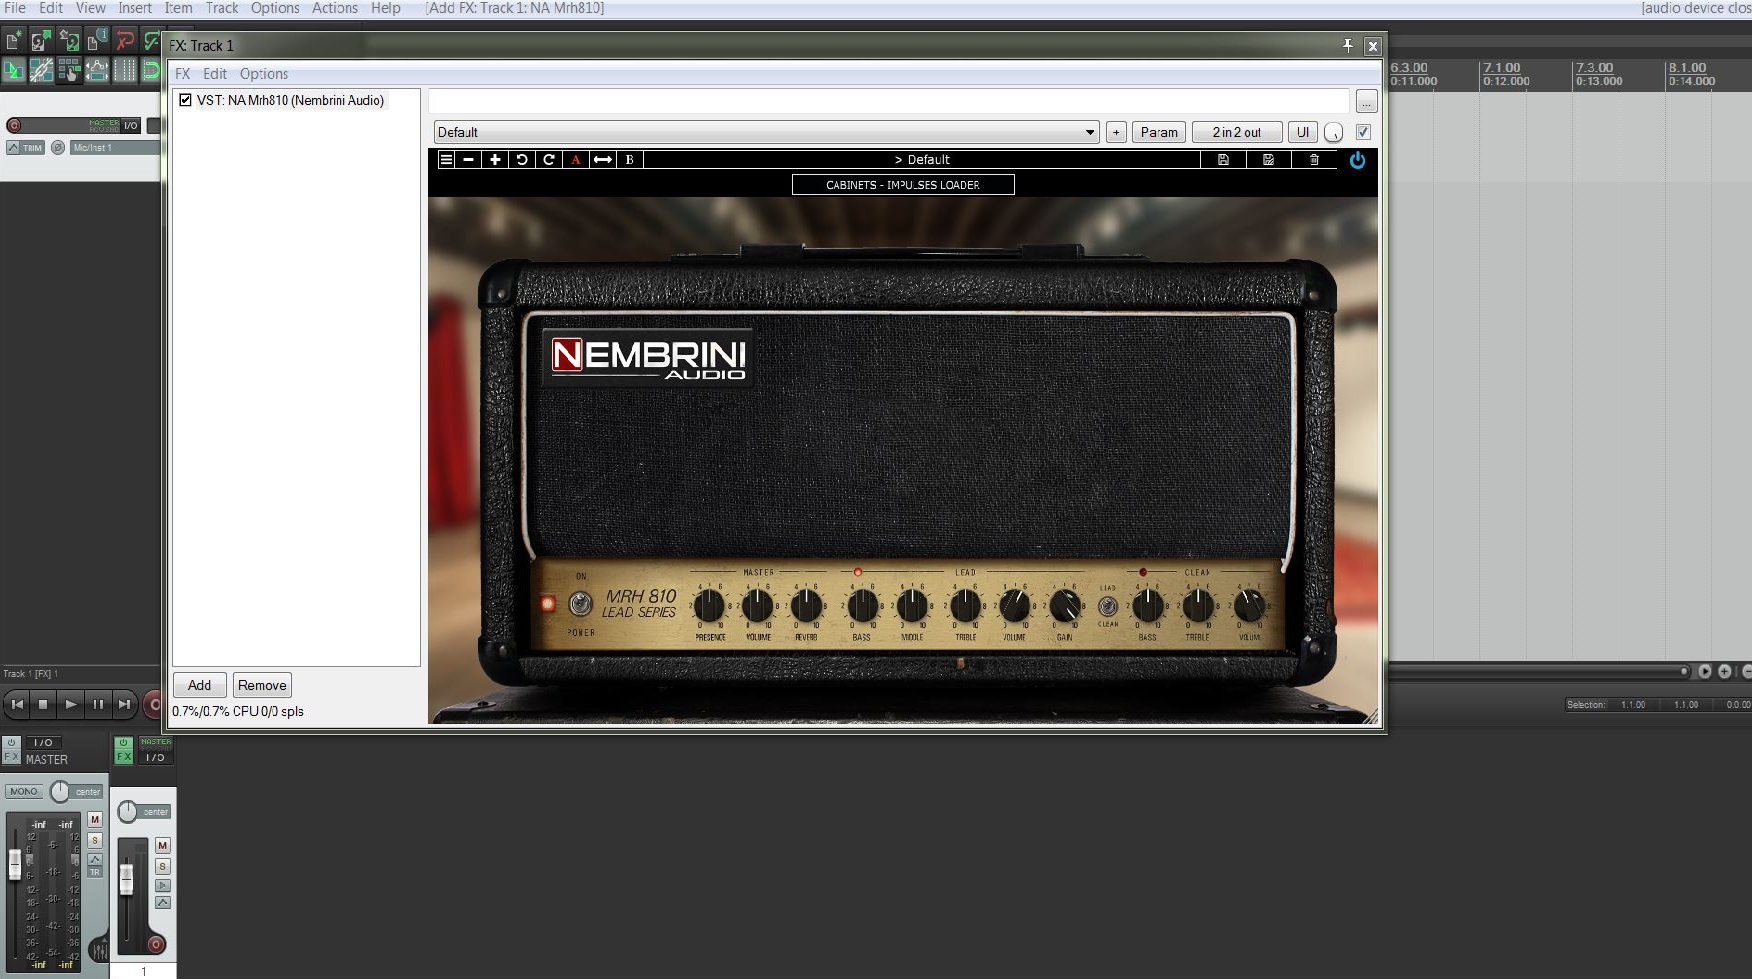The height and width of the screenshot is (979, 1752).
Task: Click the Add FX button
Action: coord(199,685)
